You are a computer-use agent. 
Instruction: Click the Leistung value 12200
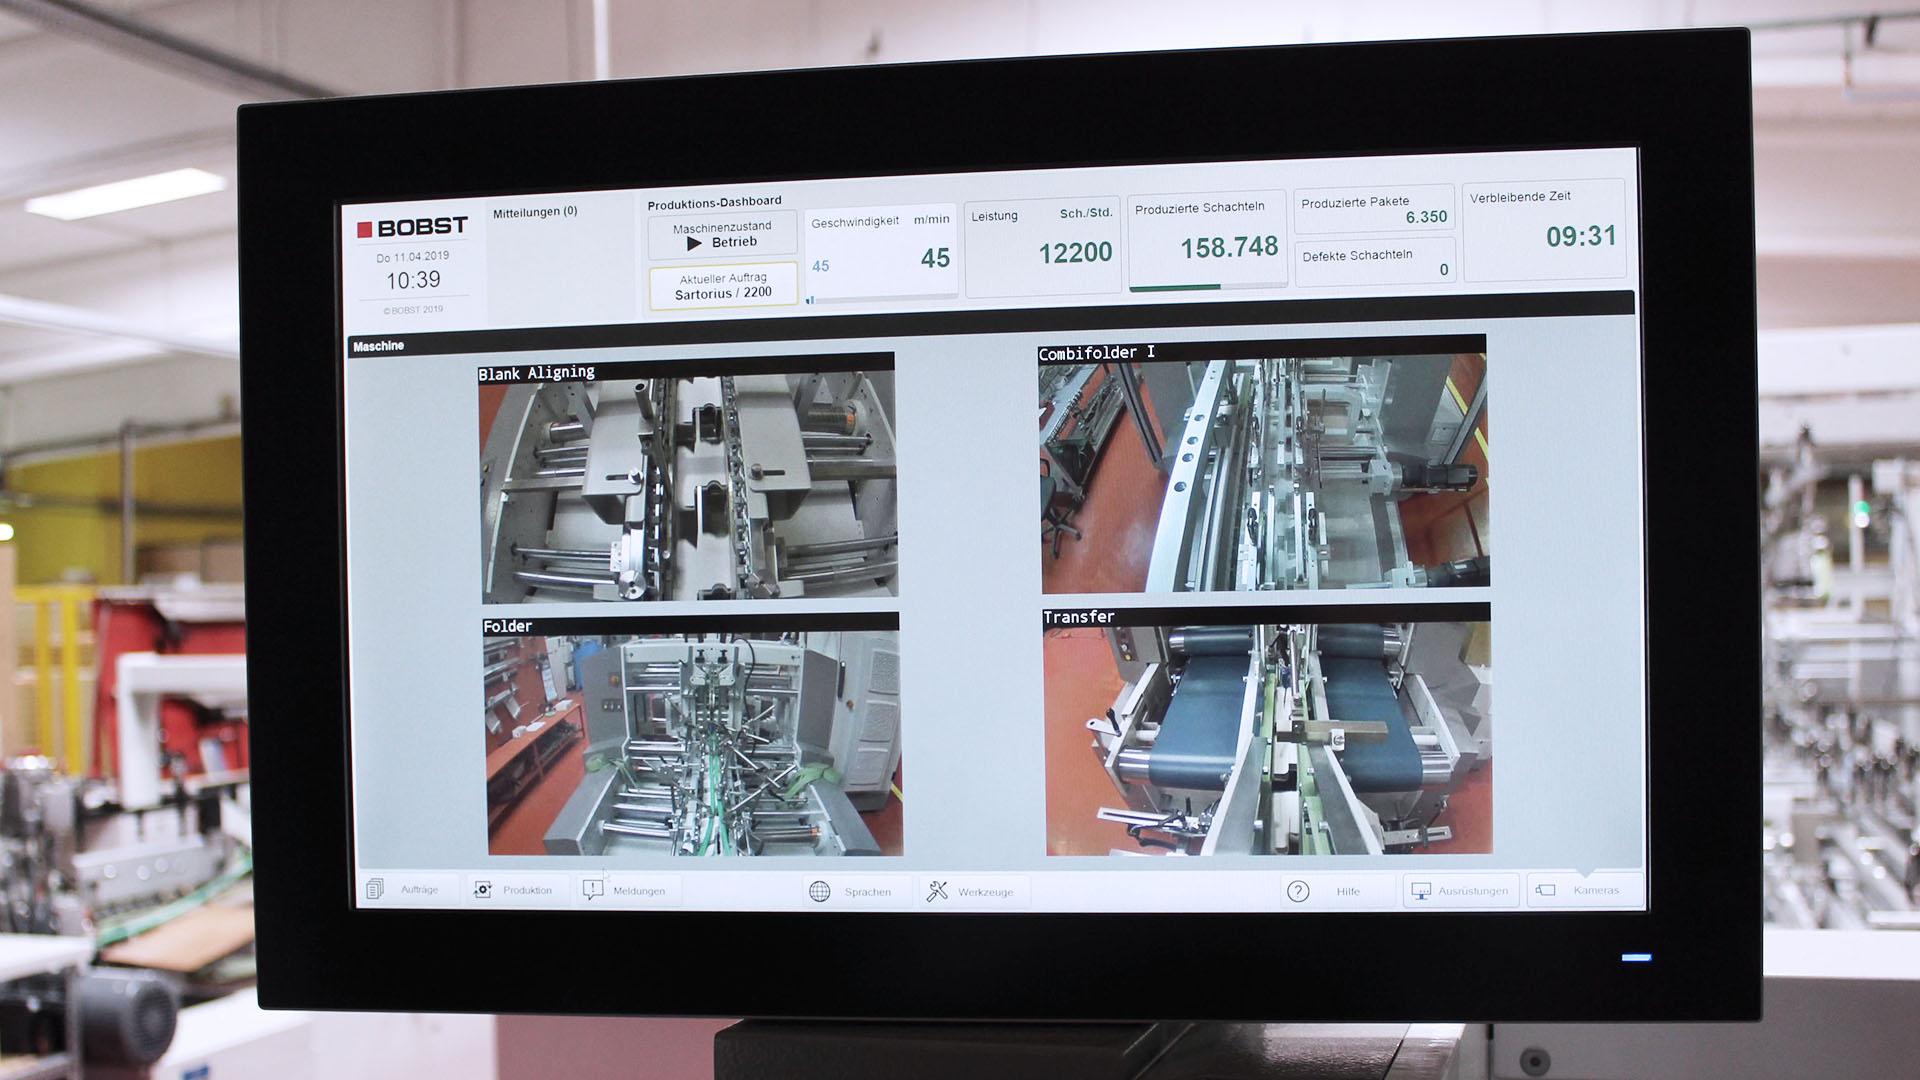[x=1075, y=253]
